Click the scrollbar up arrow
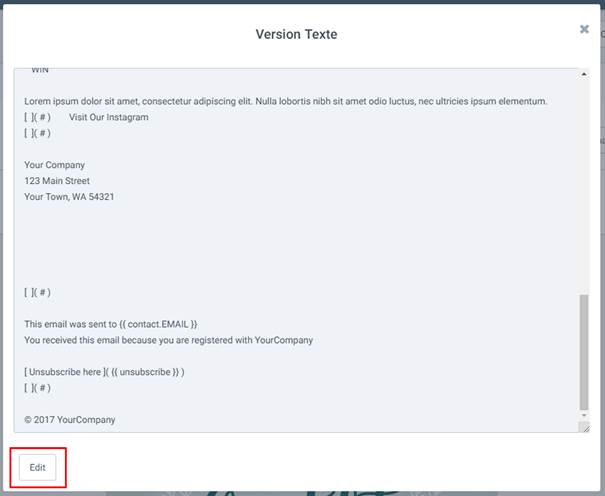Viewport: 605px width, 496px height. [584, 75]
